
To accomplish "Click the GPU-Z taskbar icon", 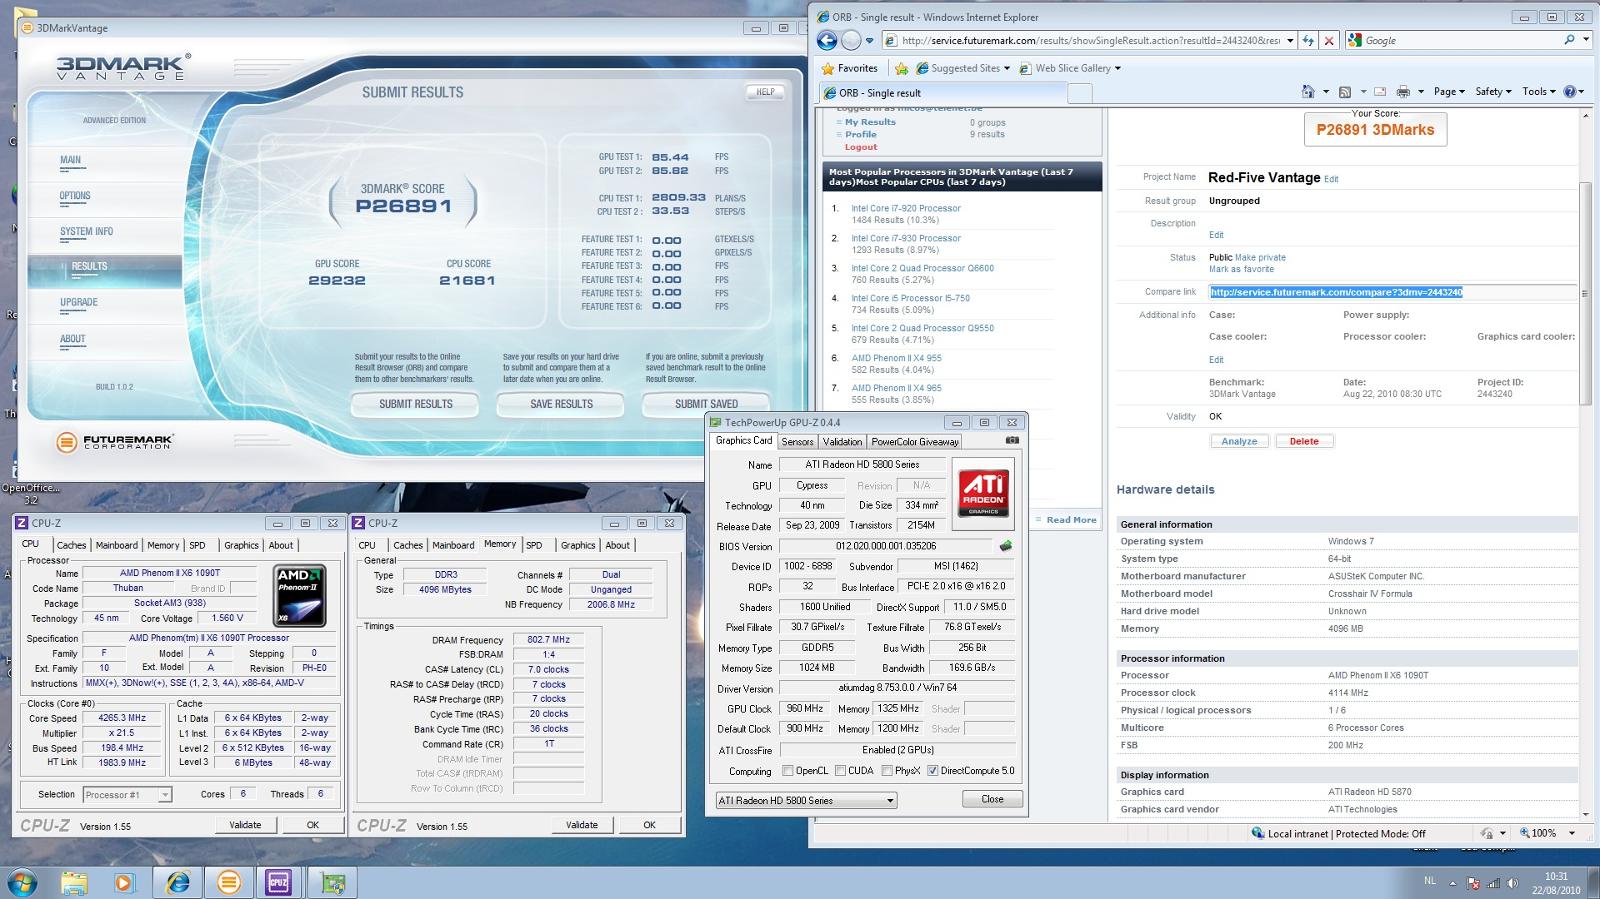I will (332, 882).
